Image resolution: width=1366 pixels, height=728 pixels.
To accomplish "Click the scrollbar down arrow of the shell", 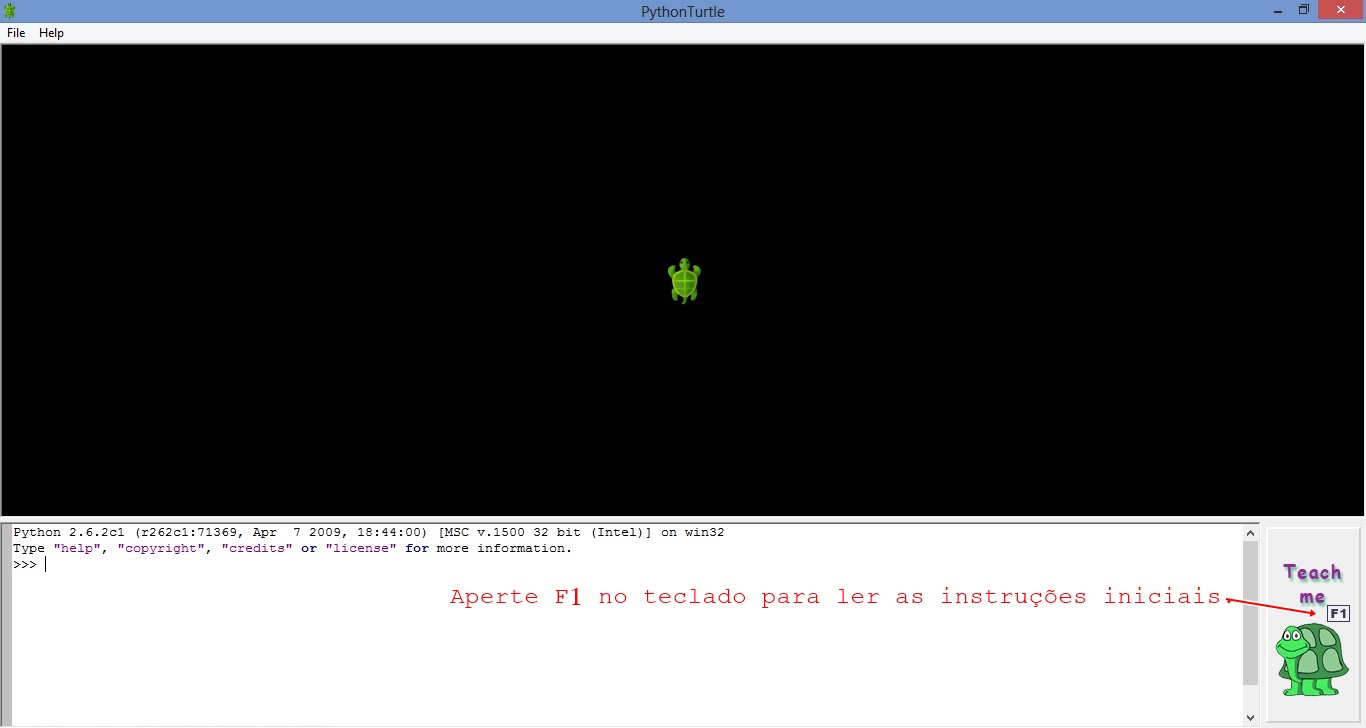I will pos(1250,716).
